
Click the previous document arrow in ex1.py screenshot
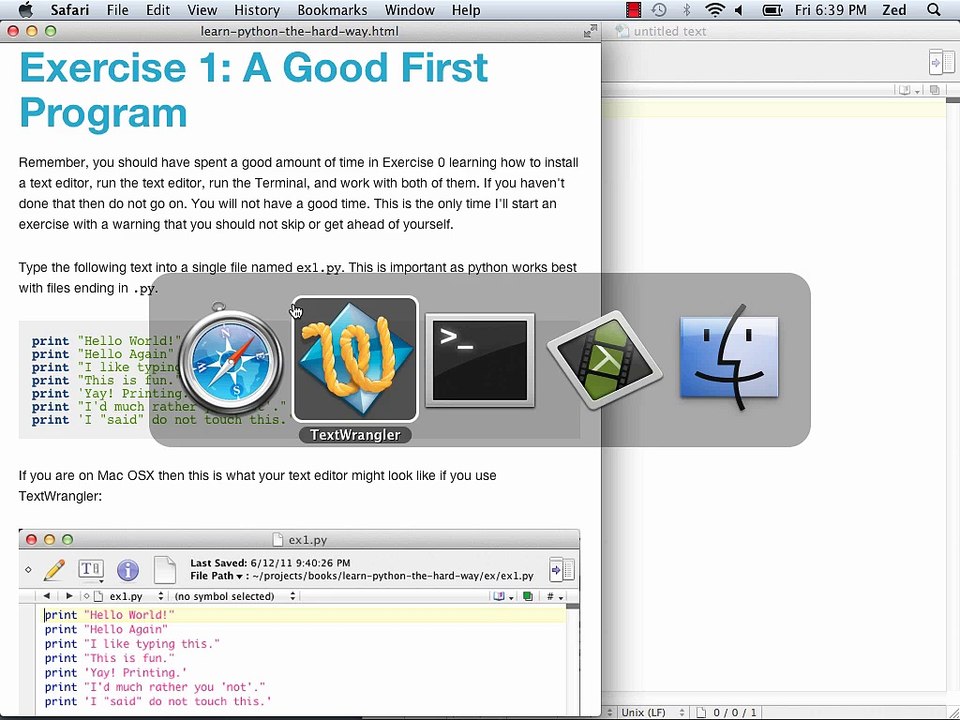pyautogui.click(x=47, y=596)
